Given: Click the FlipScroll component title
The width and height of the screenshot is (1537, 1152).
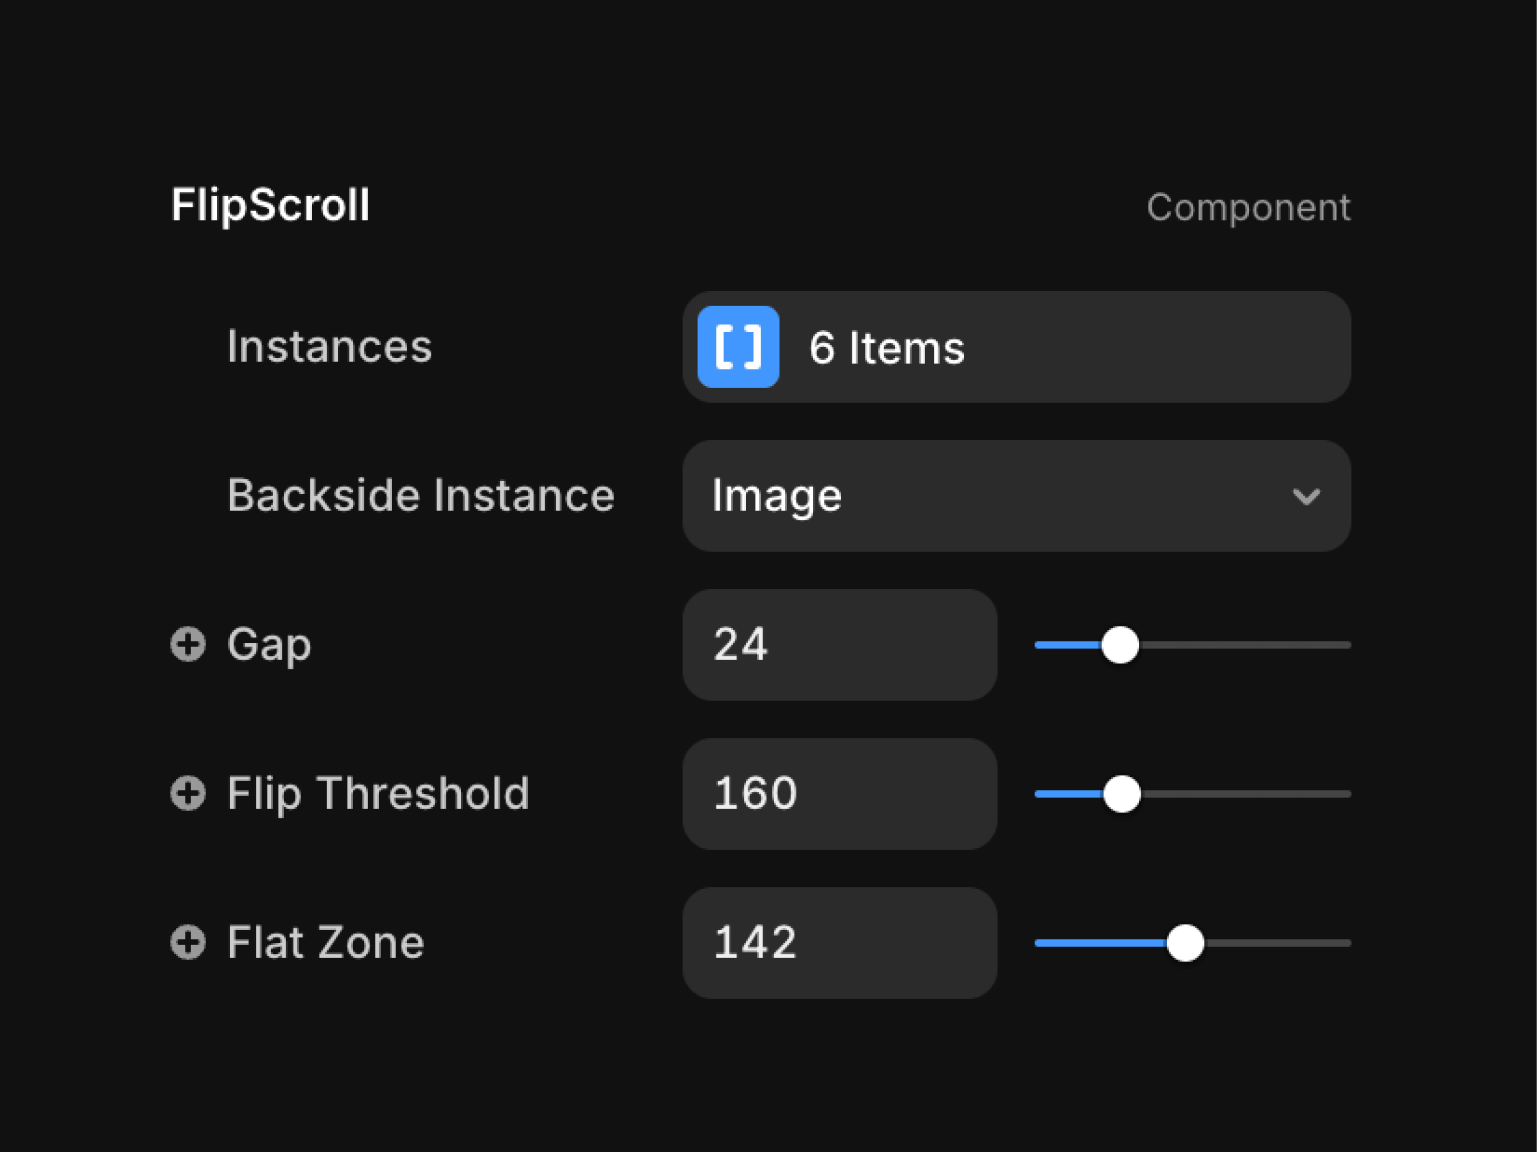Looking at the screenshot, I should (x=270, y=205).
